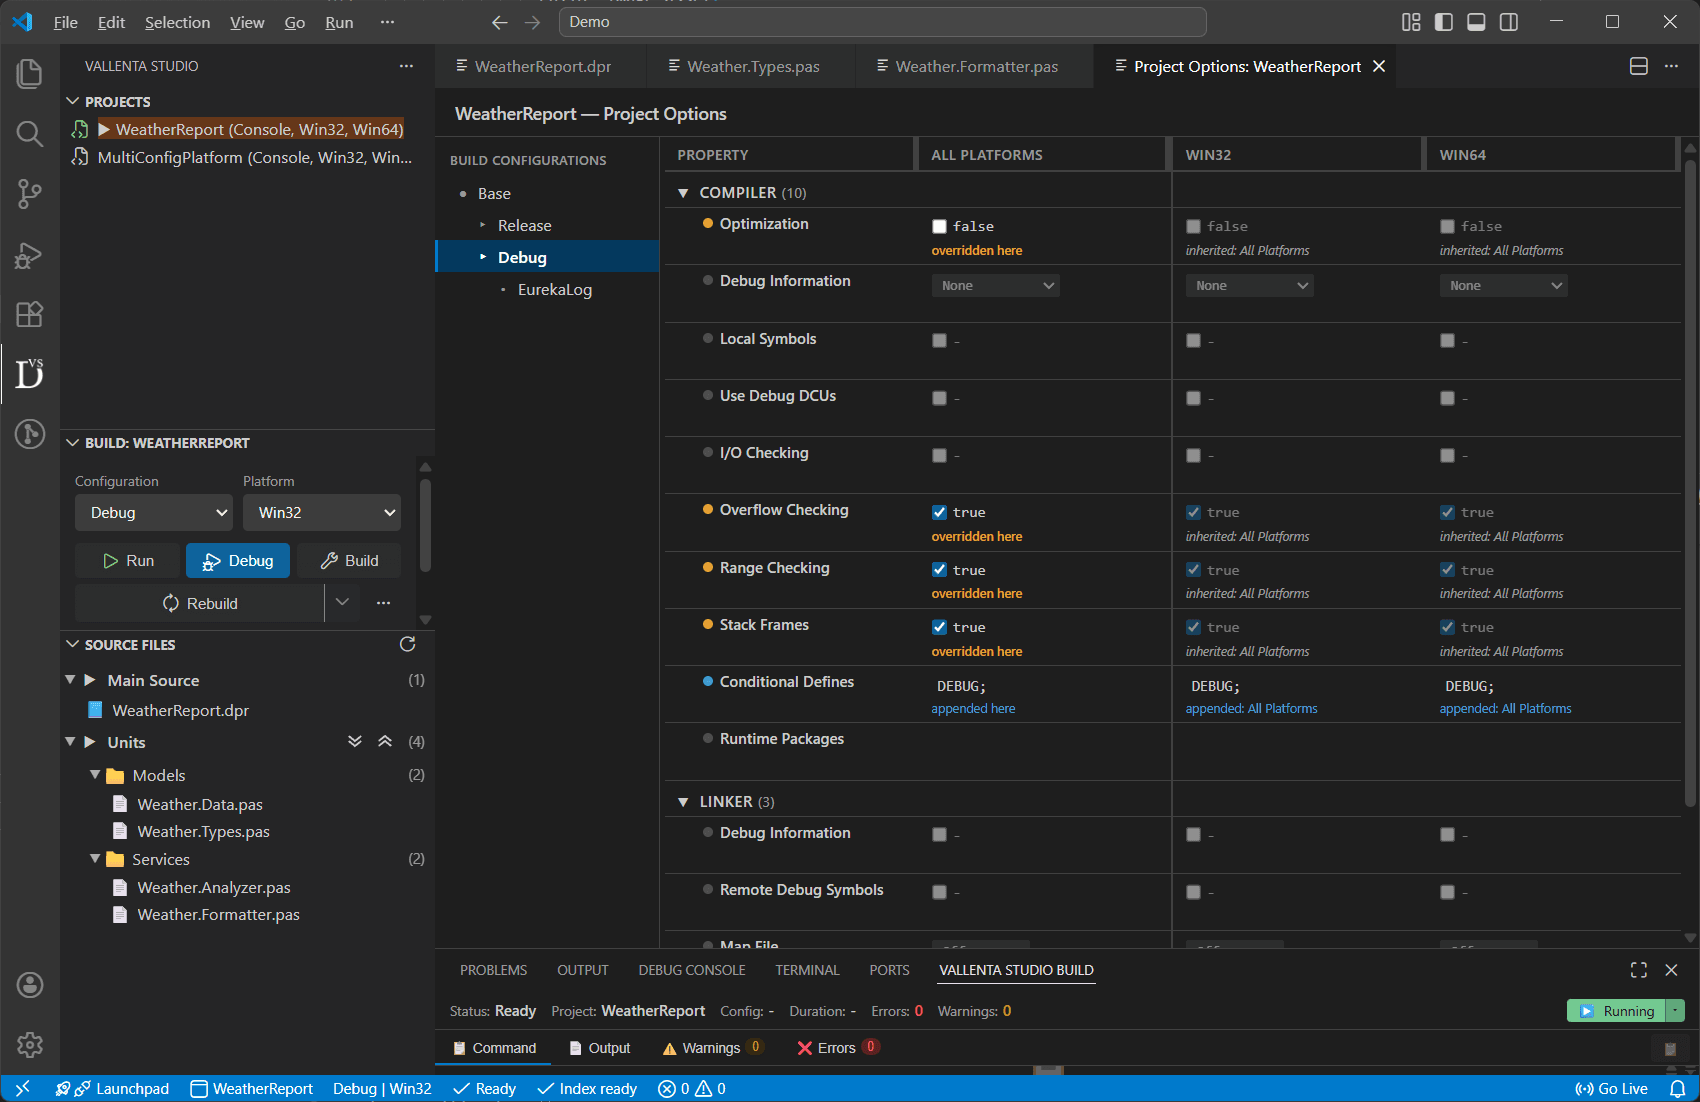This screenshot has width=1700, height=1102.
Task: Toggle bottom panel layout icon
Action: [1476, 22]
